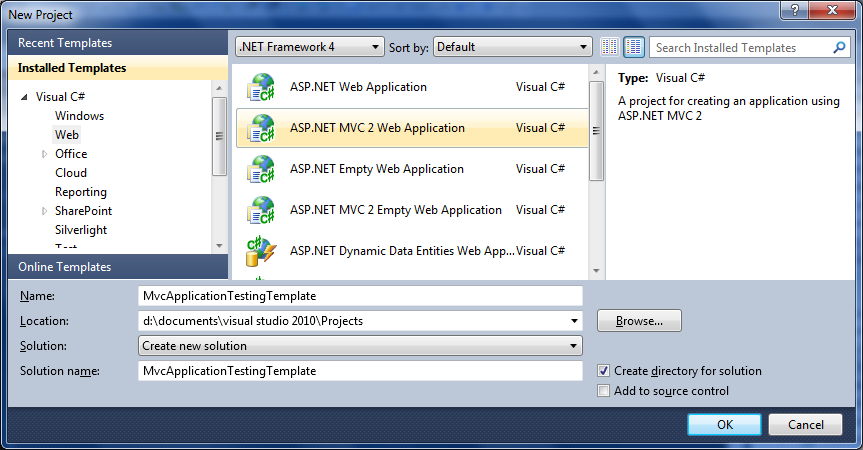Click the Cancel button
The height and width of the screenshot is (450, 863).
(x=805, y=425)
